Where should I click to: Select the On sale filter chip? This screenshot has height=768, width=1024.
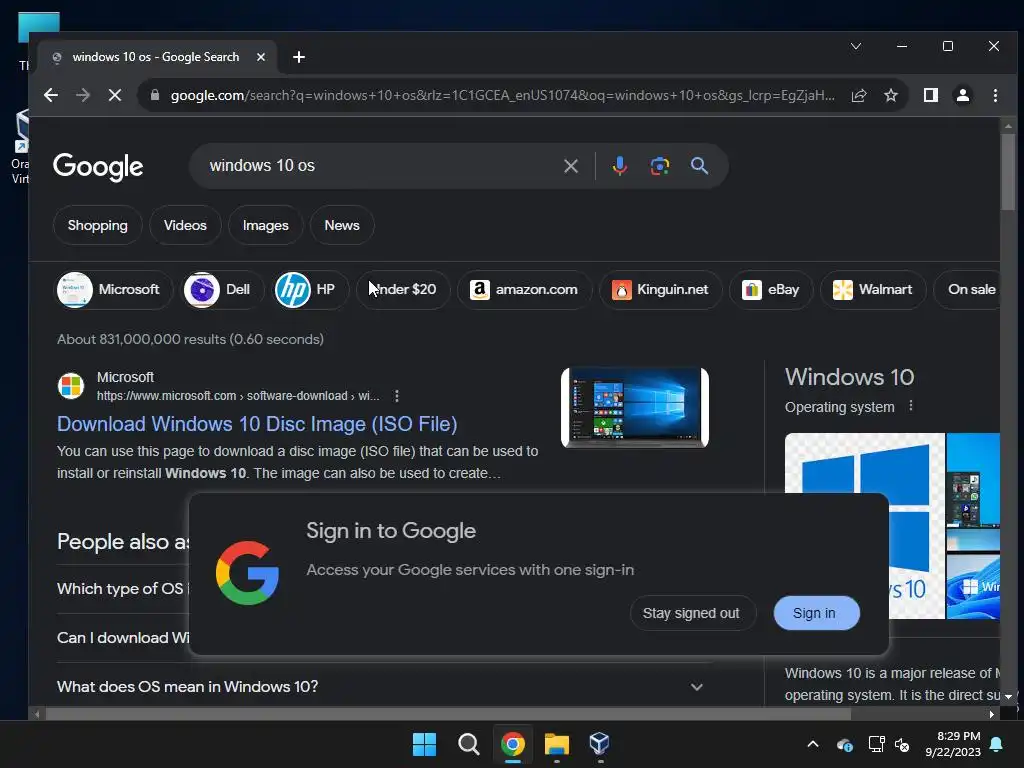968,289
